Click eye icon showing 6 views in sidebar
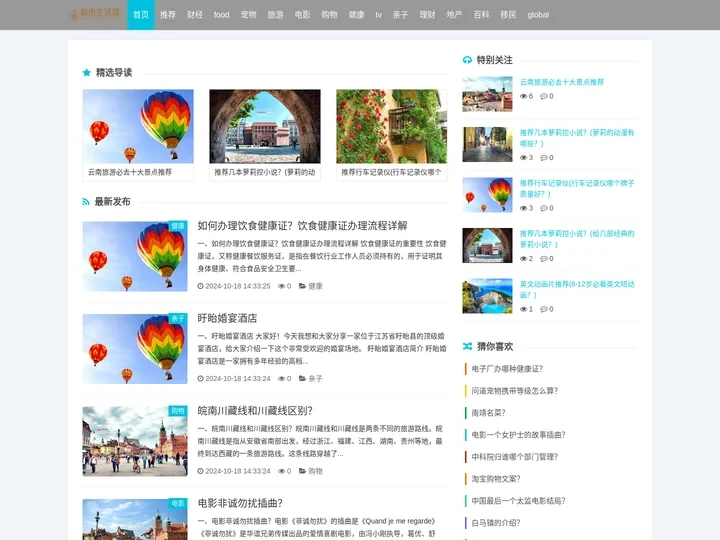Screen dimensions: 720x540 click(x=523, y=96)
